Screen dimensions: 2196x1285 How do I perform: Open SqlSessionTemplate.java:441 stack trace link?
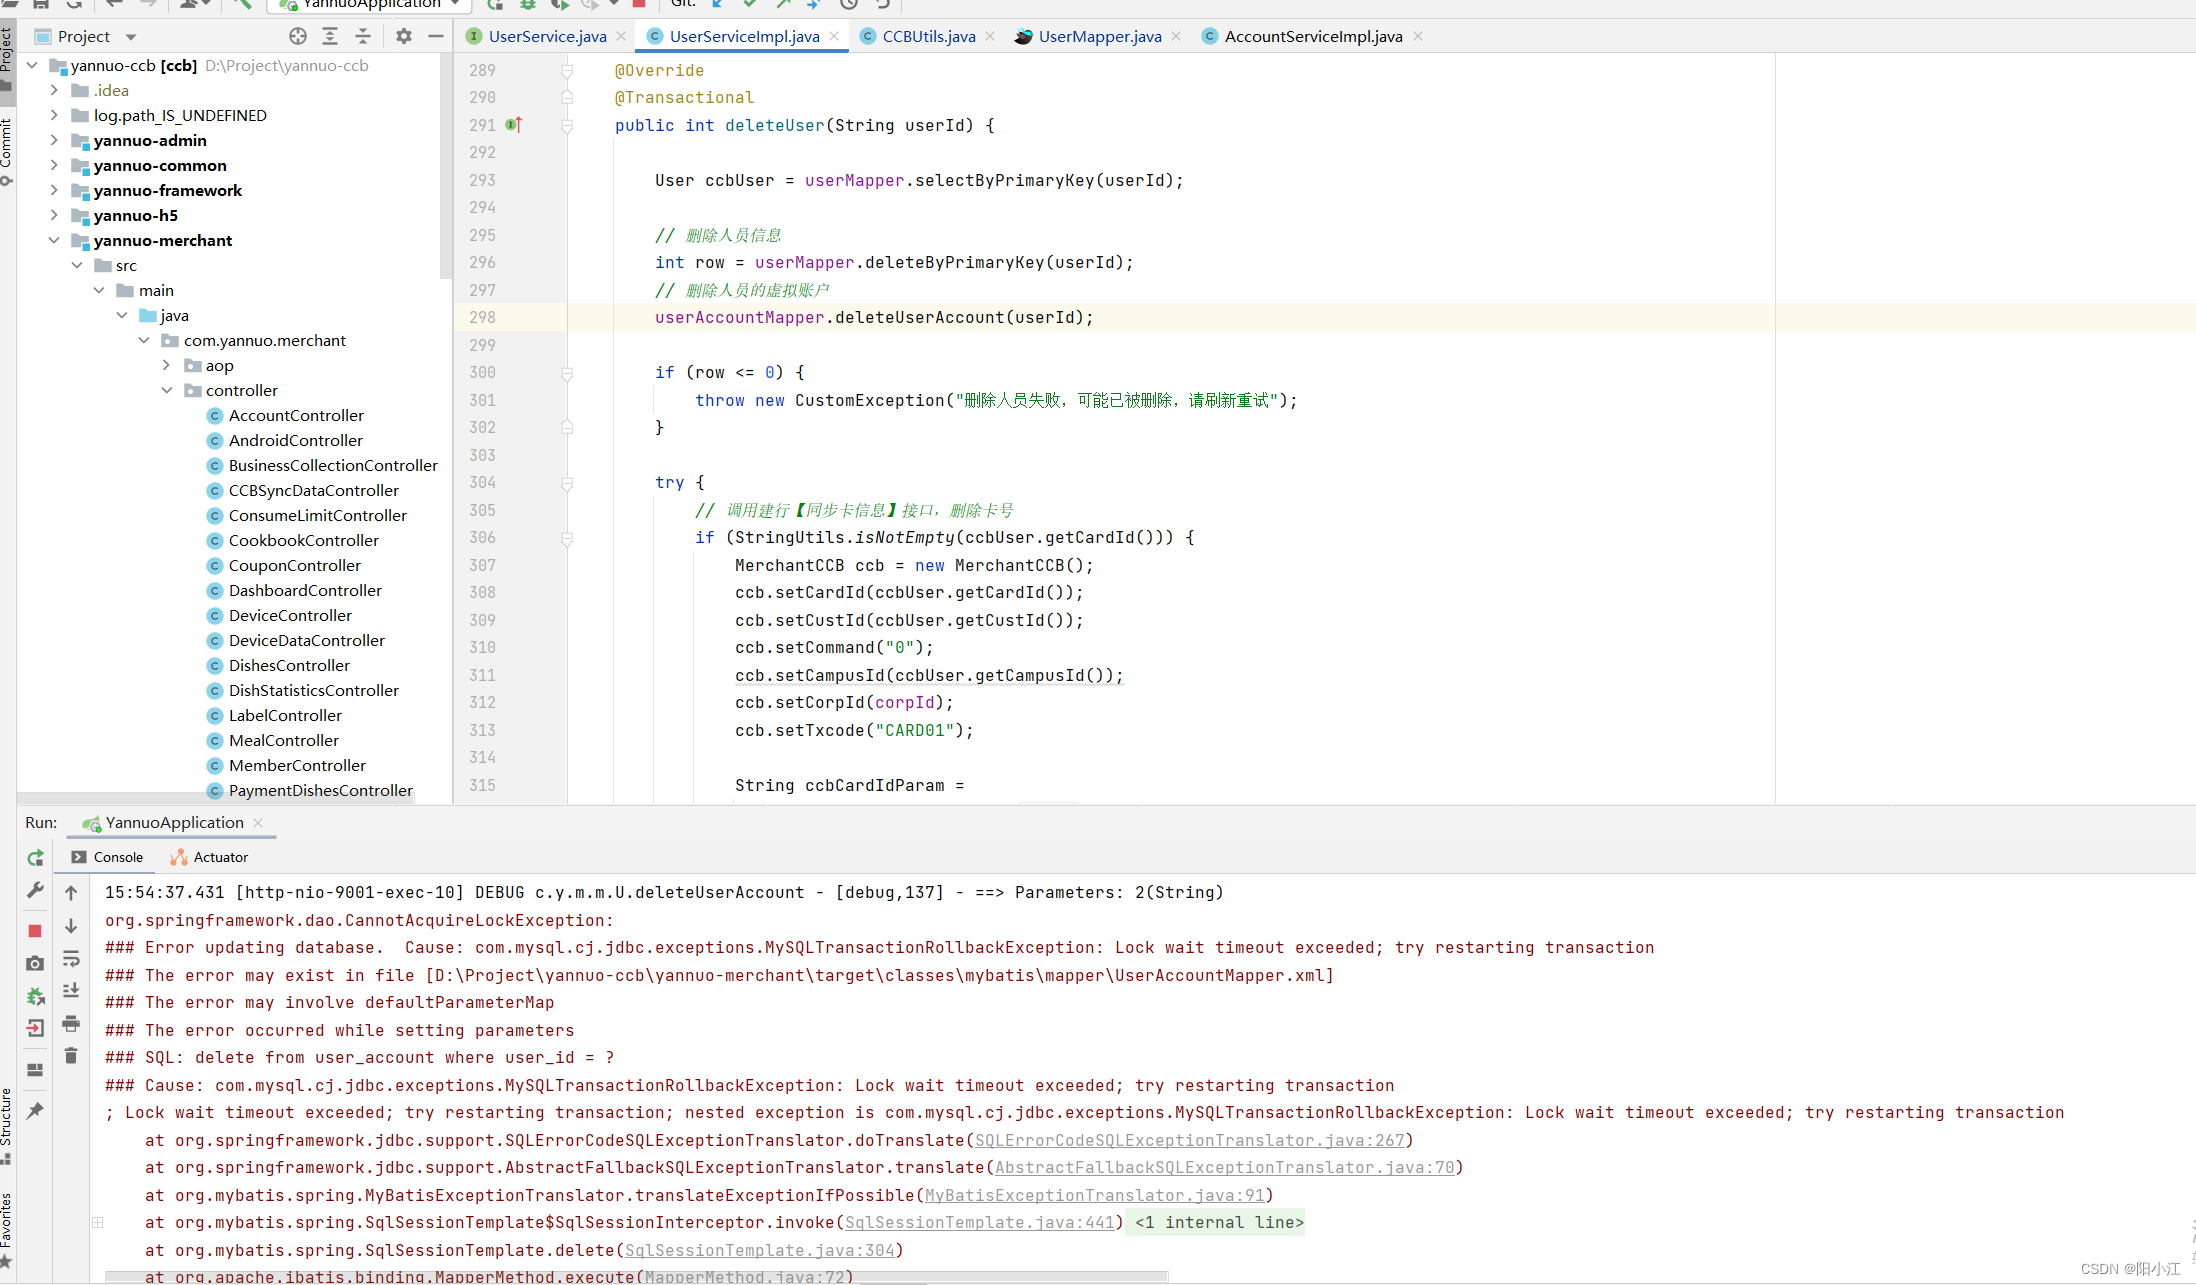tap(980, 1222)
